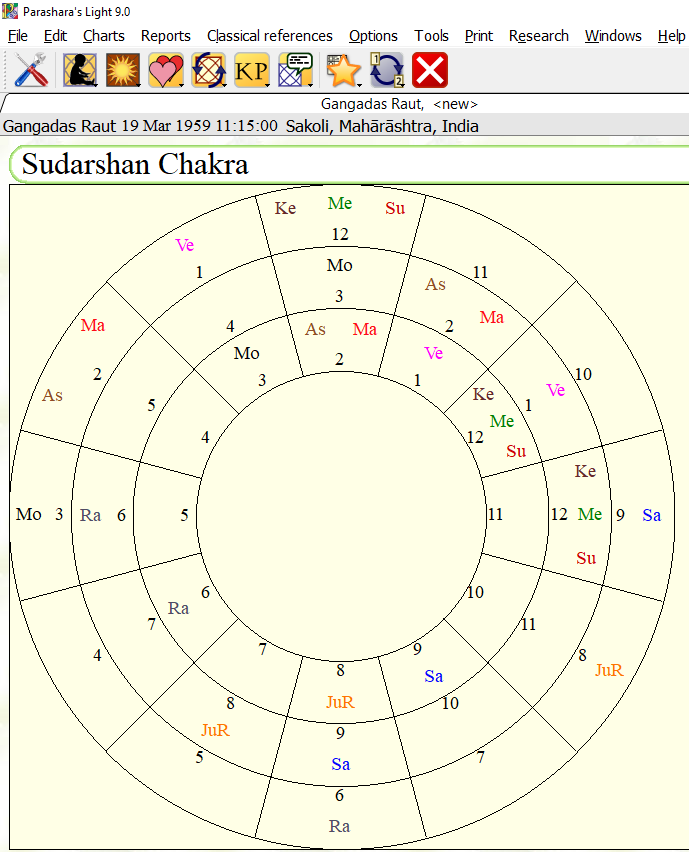Screen dimensions: 689x852
Task: Open the hearts compatibility icon
Action: coord(164,71)
